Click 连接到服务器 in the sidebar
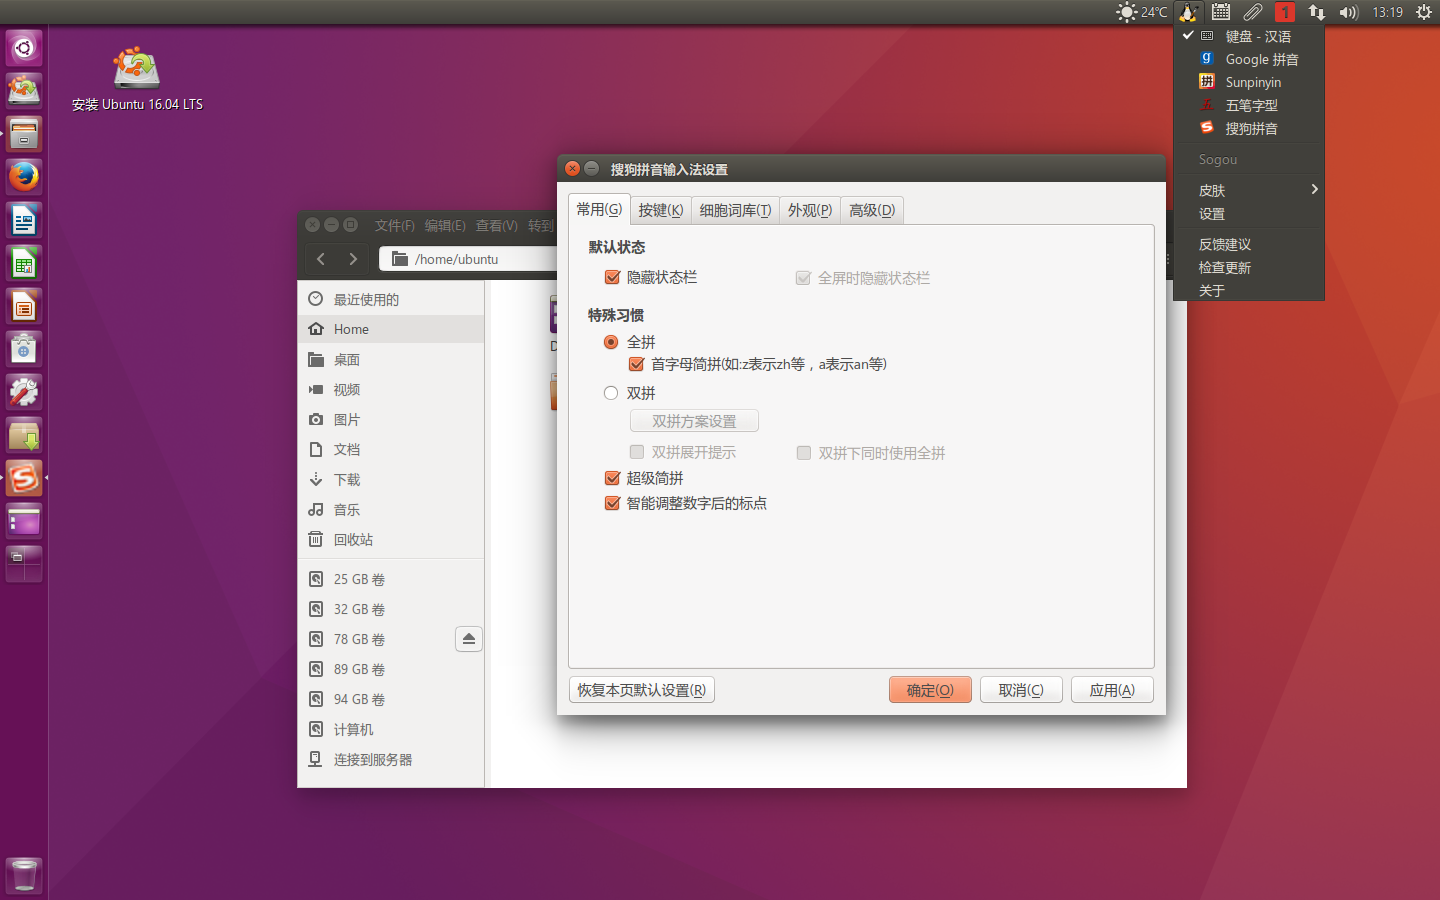Image resolution: width=1440 pixels, height=900 pixels. (391, 759)
